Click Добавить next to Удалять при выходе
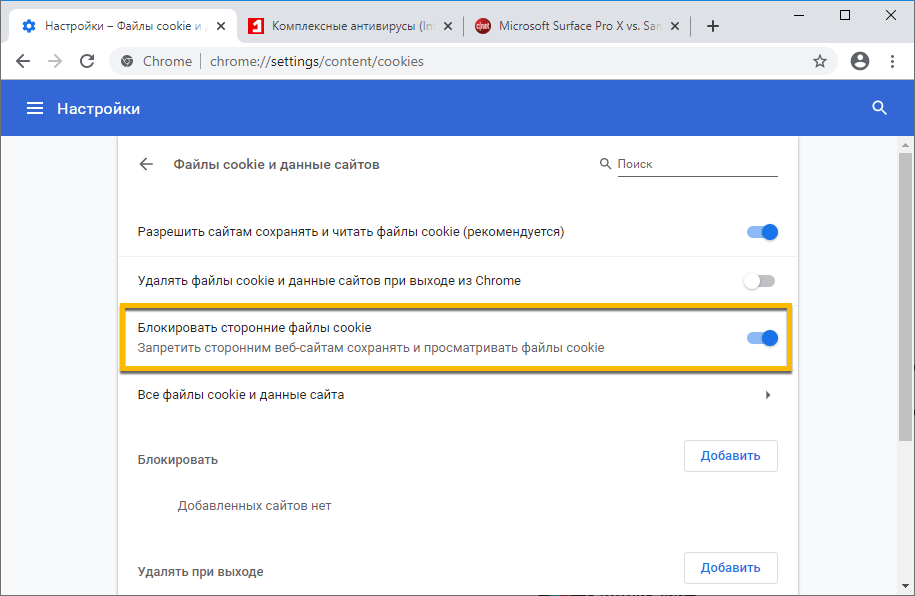The image size is (915, 596). click(x=730, y=567)
